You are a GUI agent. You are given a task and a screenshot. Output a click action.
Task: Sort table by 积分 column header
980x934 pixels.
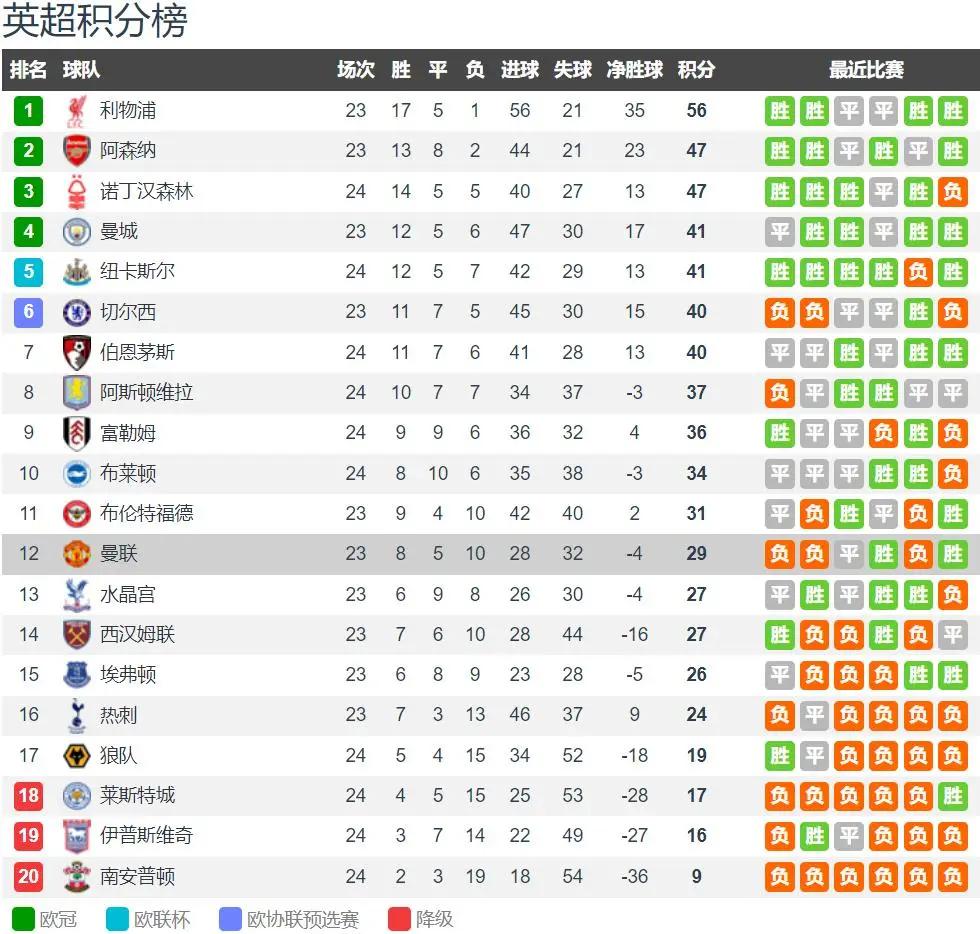pyautogui.click(x=696, y=70)
